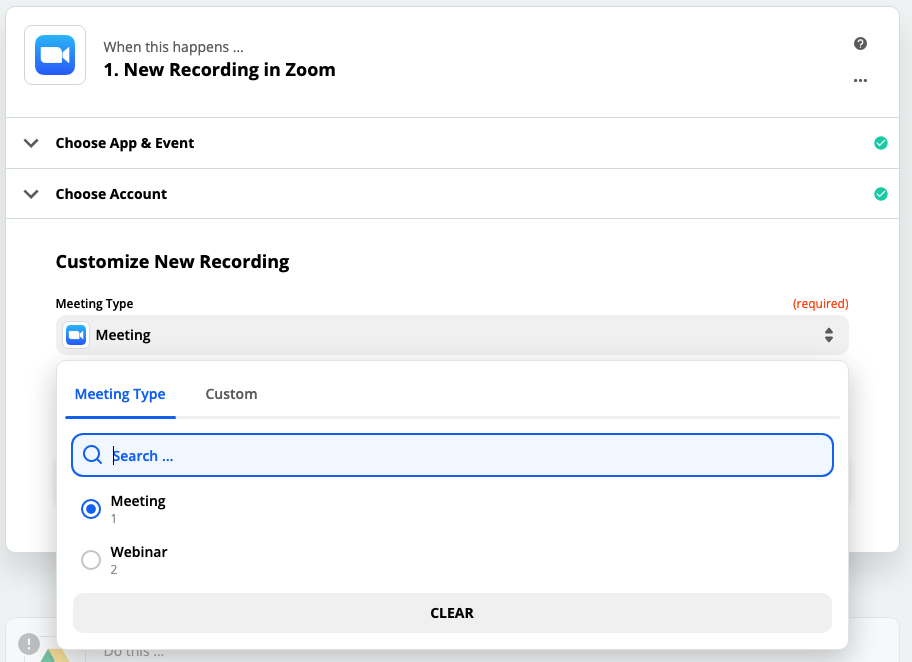Click the small Zoom icon in Meeting Type field

pyautogui.click(x=76, y=335)
